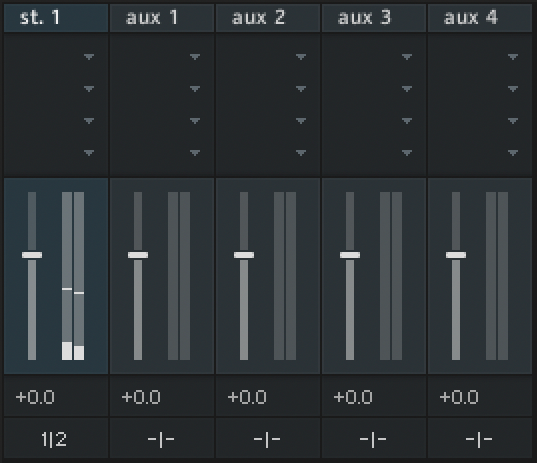
Task: Open third insert slot dropdown on aux 4
Action: [513, 121]
